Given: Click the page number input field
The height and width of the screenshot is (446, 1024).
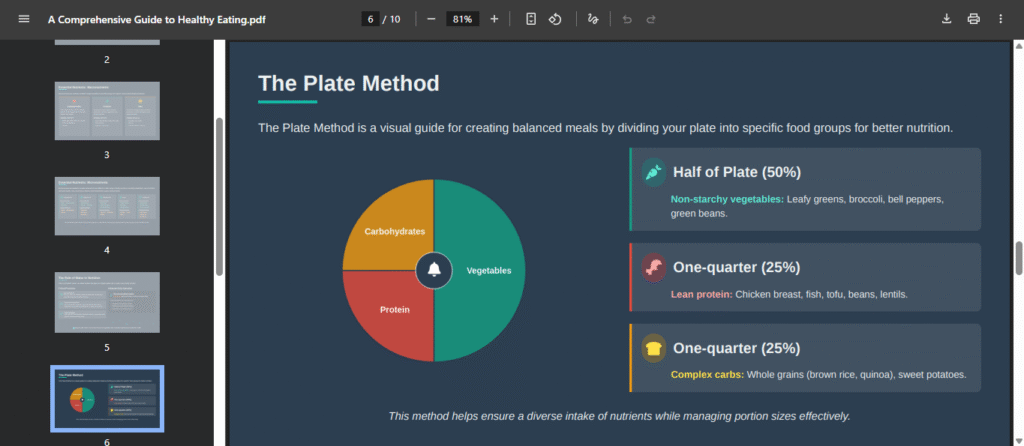Looking at the screenshot, I should point(370,19).
